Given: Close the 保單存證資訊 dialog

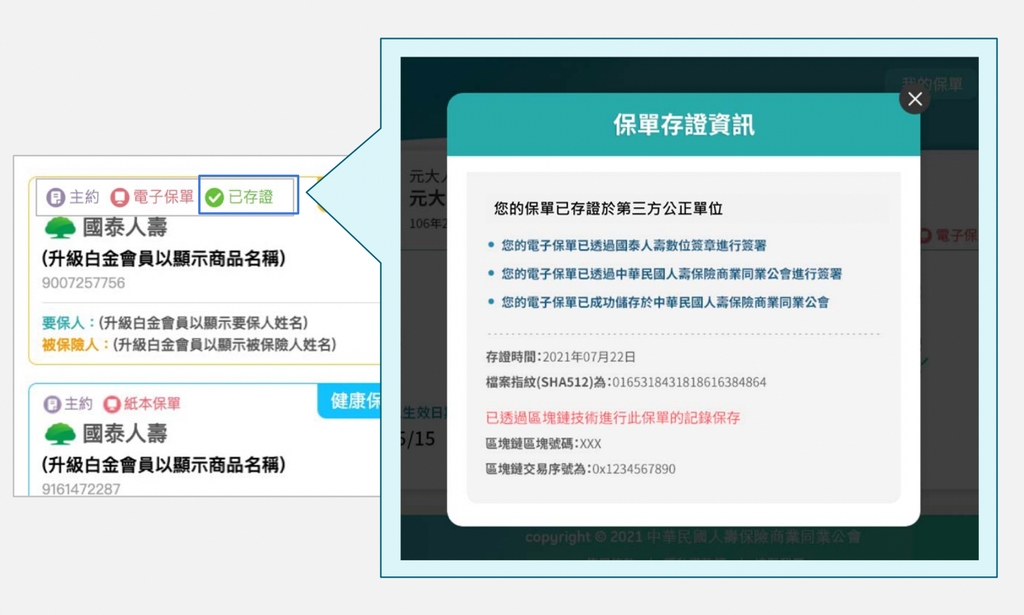Looking at the screenshot, I should [914, 99].
